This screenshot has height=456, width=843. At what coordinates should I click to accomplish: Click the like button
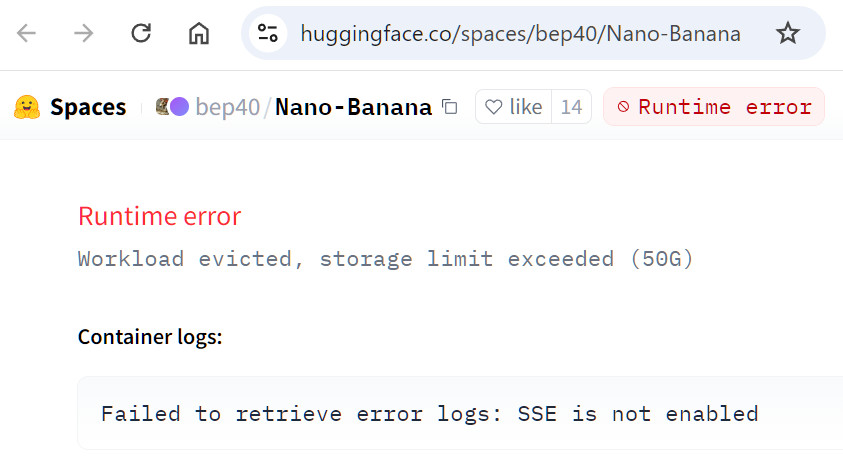coord(513,107)
